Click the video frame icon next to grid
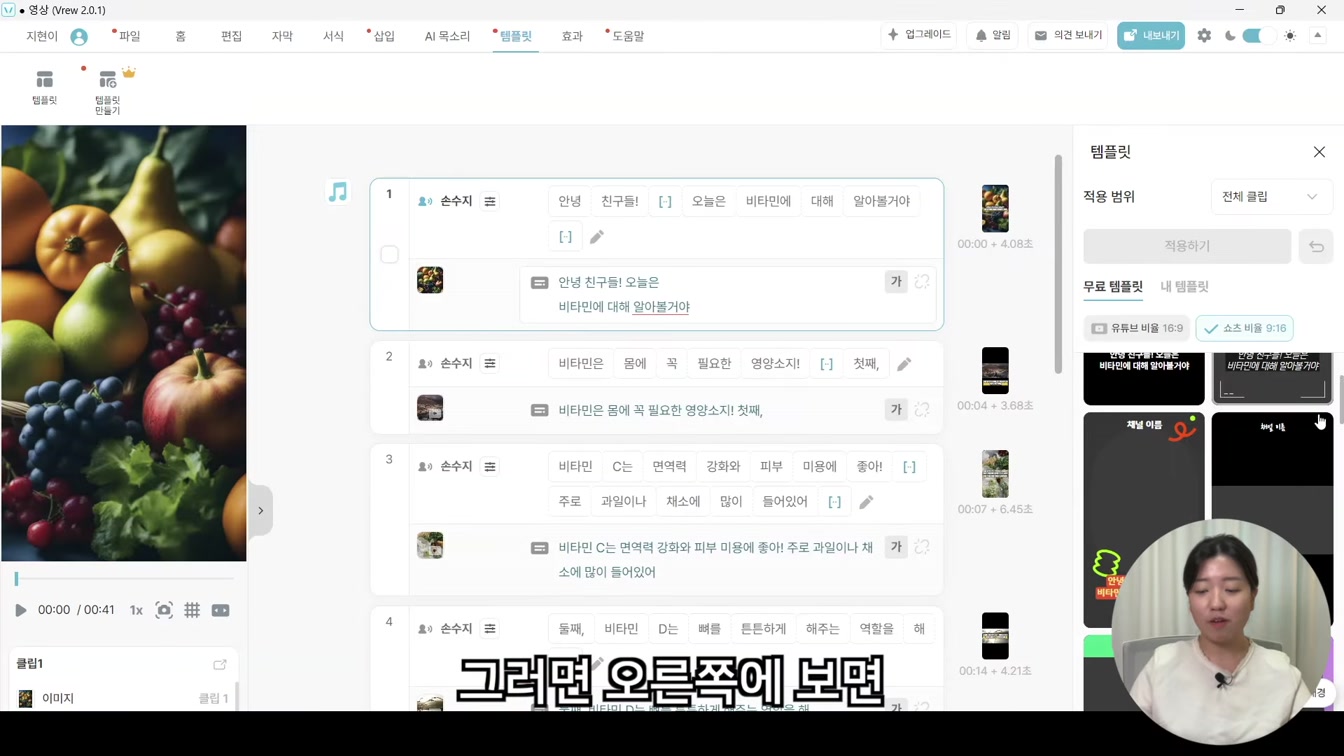 [x=221, y=610]
